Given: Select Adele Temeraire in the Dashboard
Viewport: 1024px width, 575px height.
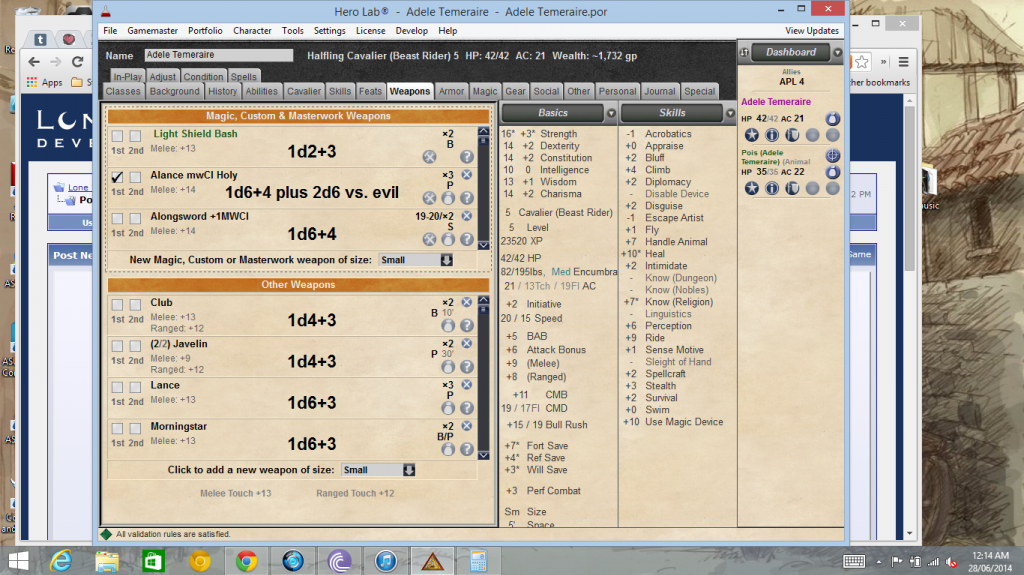Looking at the screenshot, I should coord(776,102).
